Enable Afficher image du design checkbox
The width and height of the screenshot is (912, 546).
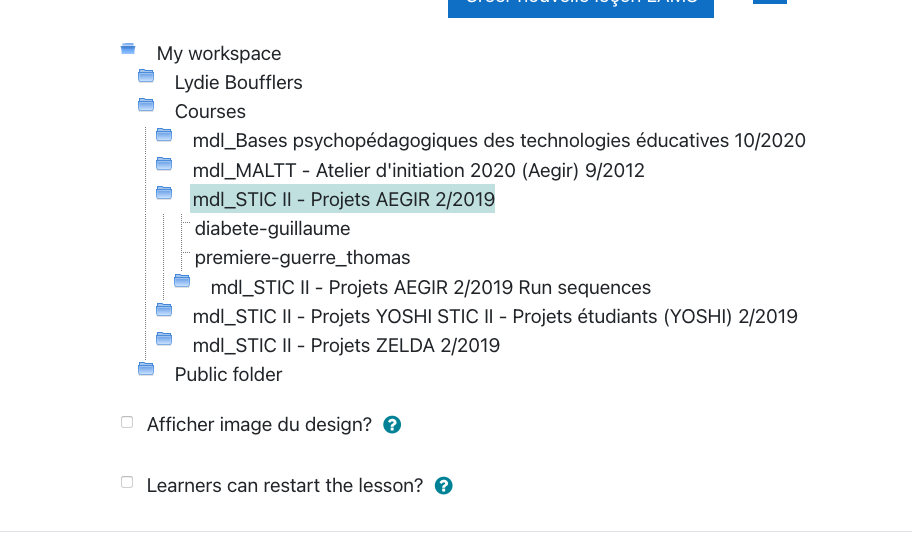pos(127,423)
